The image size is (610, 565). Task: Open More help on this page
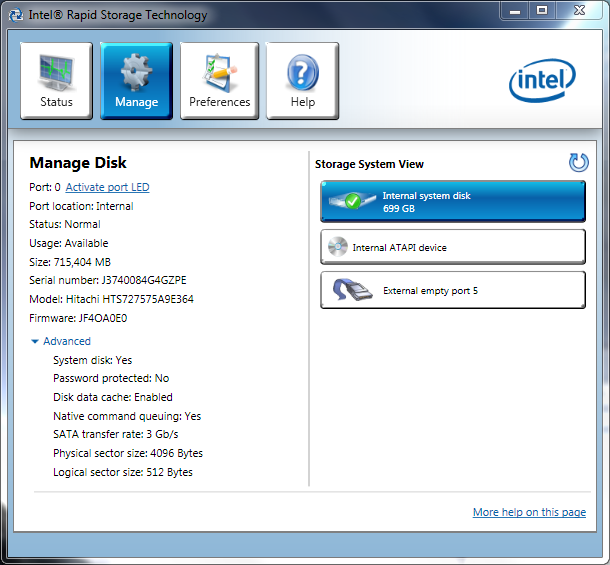pyautogui.click(x=529, y=512)
